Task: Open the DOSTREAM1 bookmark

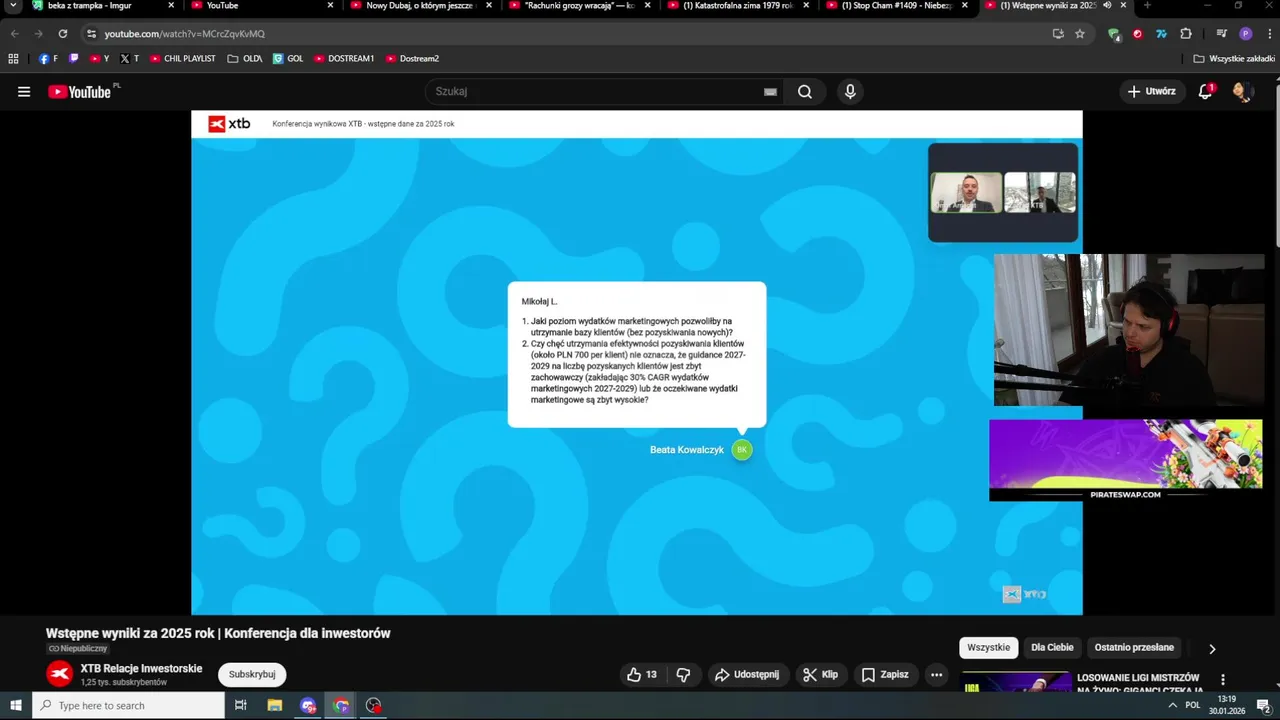Action: (344, 59)
